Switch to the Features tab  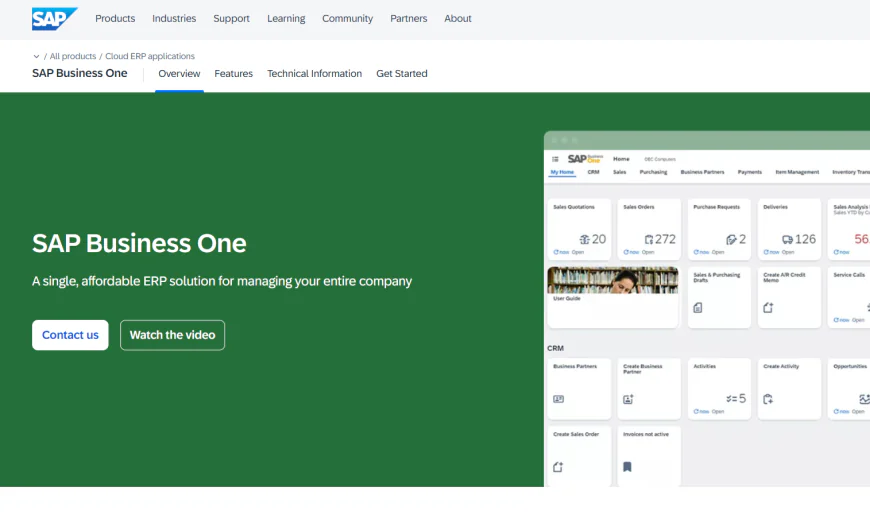tap(234, 74)
